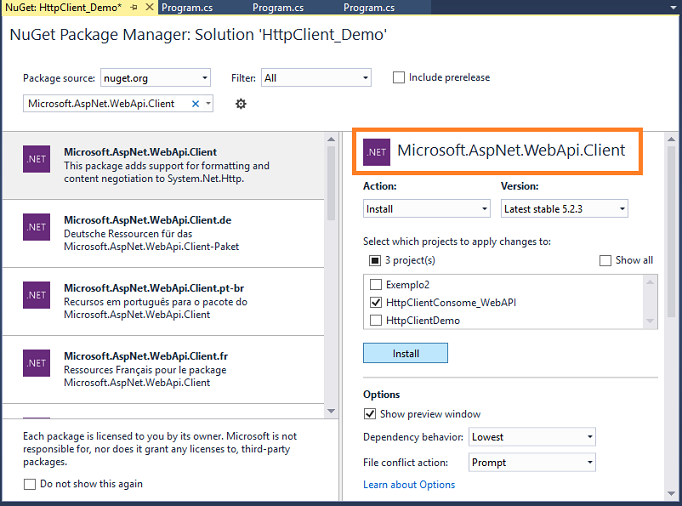682x506 pixels.
Task: Check the Exemplo2 project
Action: point(376,285)
